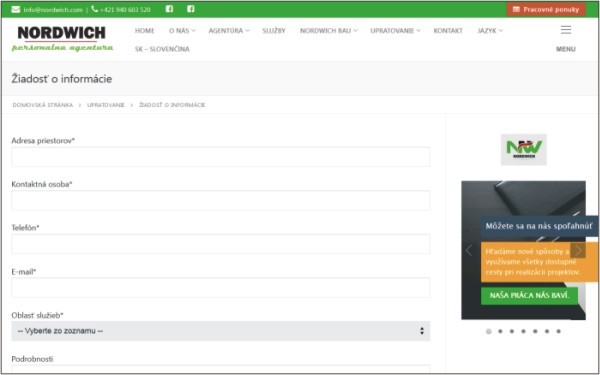Go to next slide with right arrow
Viewport: 600px width, 375px height.
[578, 251]
